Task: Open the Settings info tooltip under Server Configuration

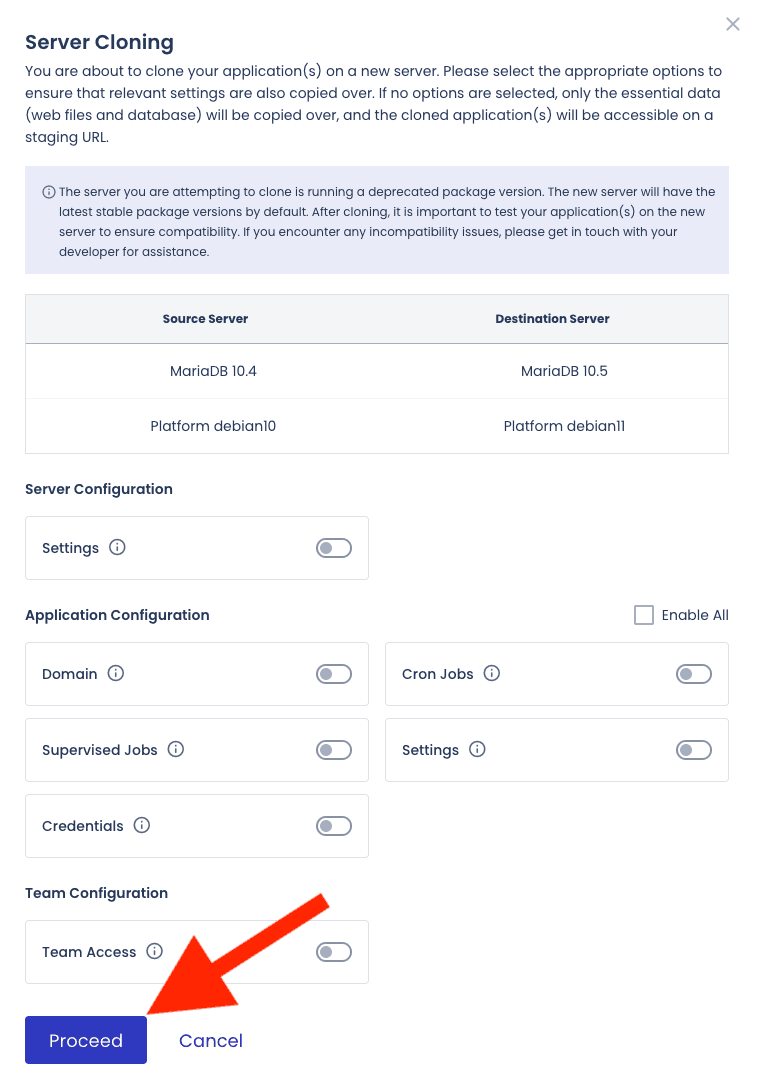Action: coord(117,547)
